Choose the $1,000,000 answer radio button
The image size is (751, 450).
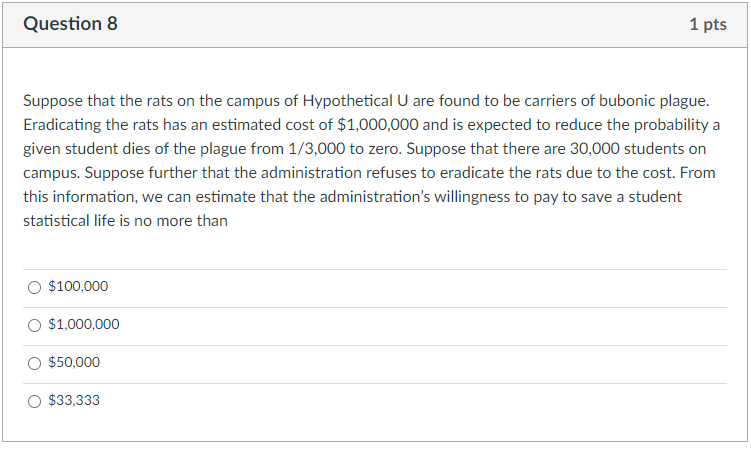[x=35, y=325]
